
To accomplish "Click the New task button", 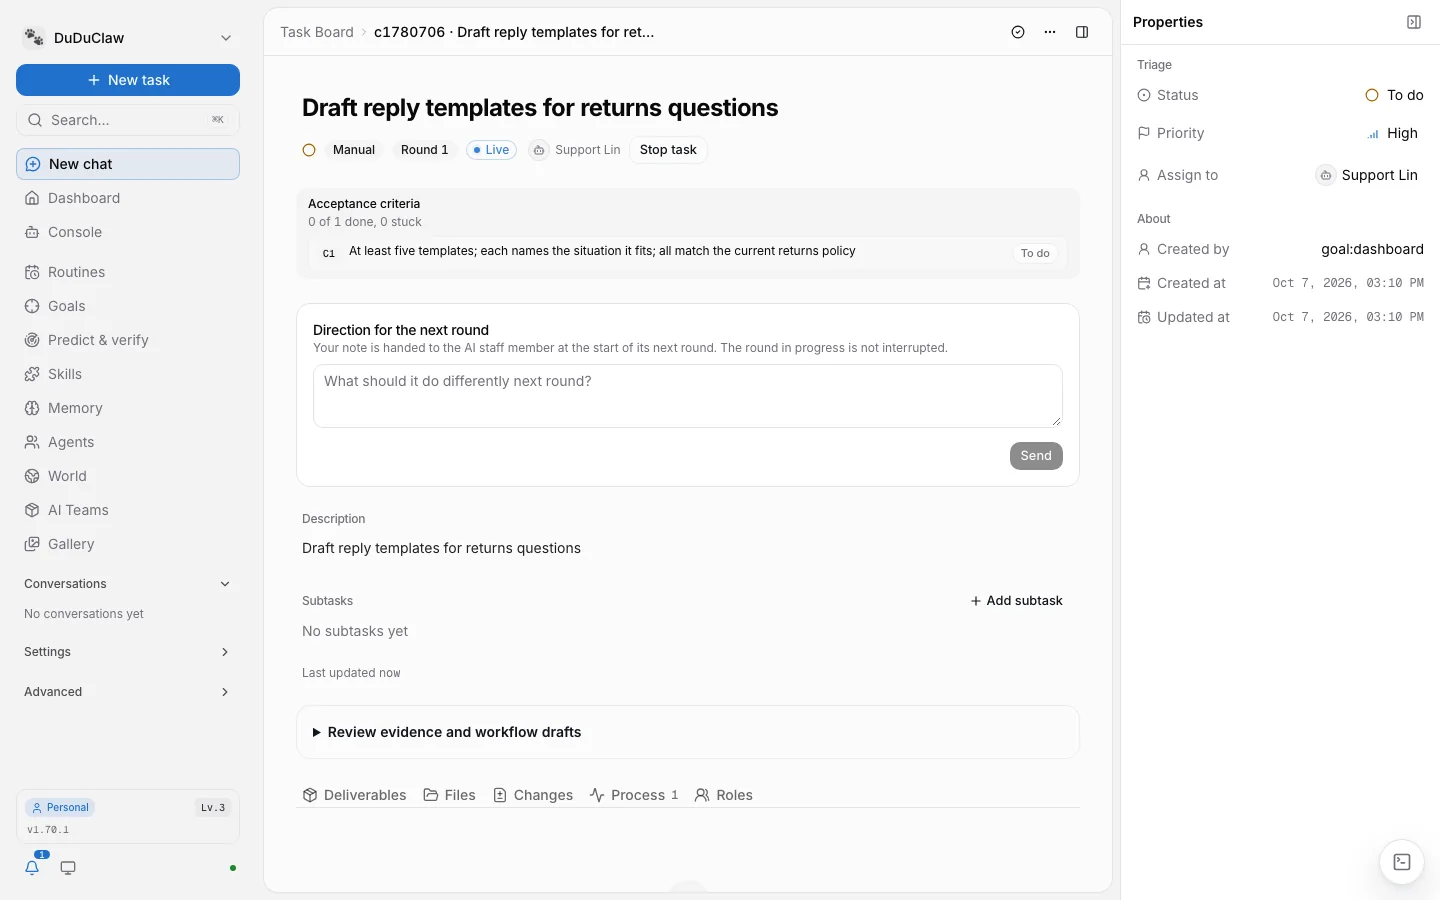I will pyautogui.click(x=128, y=80).
